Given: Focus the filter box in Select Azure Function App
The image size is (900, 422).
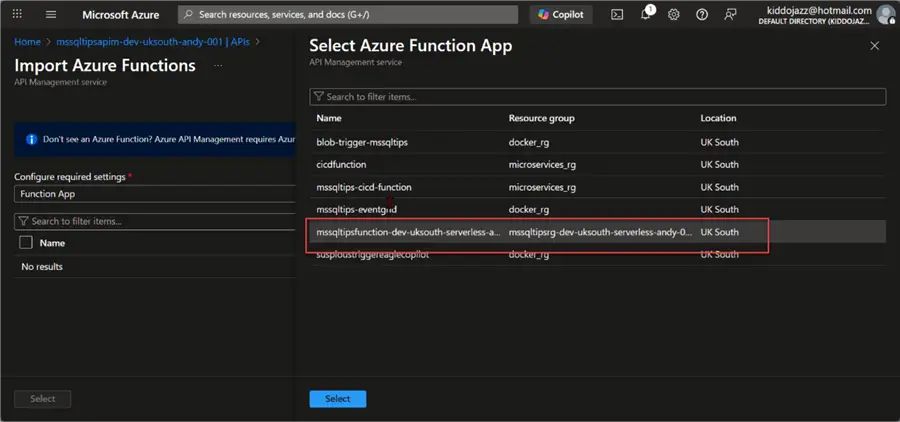Looking at the screenshot, I should pos(598,96).
